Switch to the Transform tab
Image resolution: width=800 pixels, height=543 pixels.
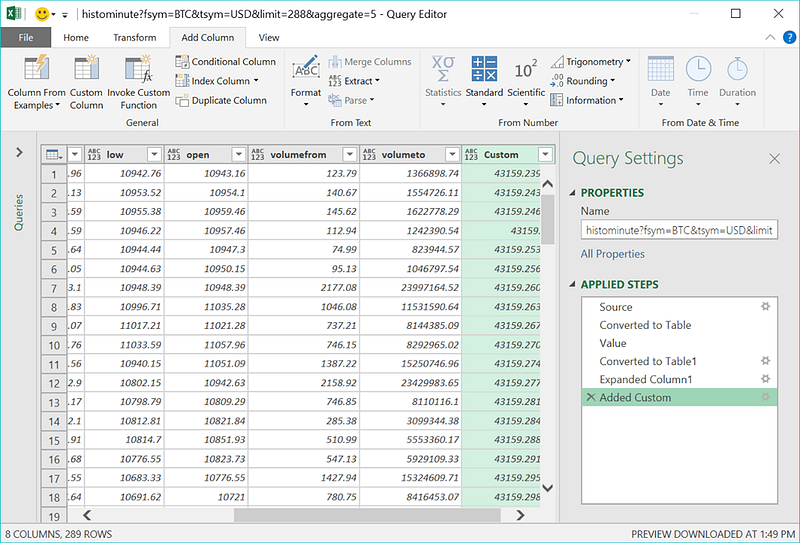tap(134, 38)
